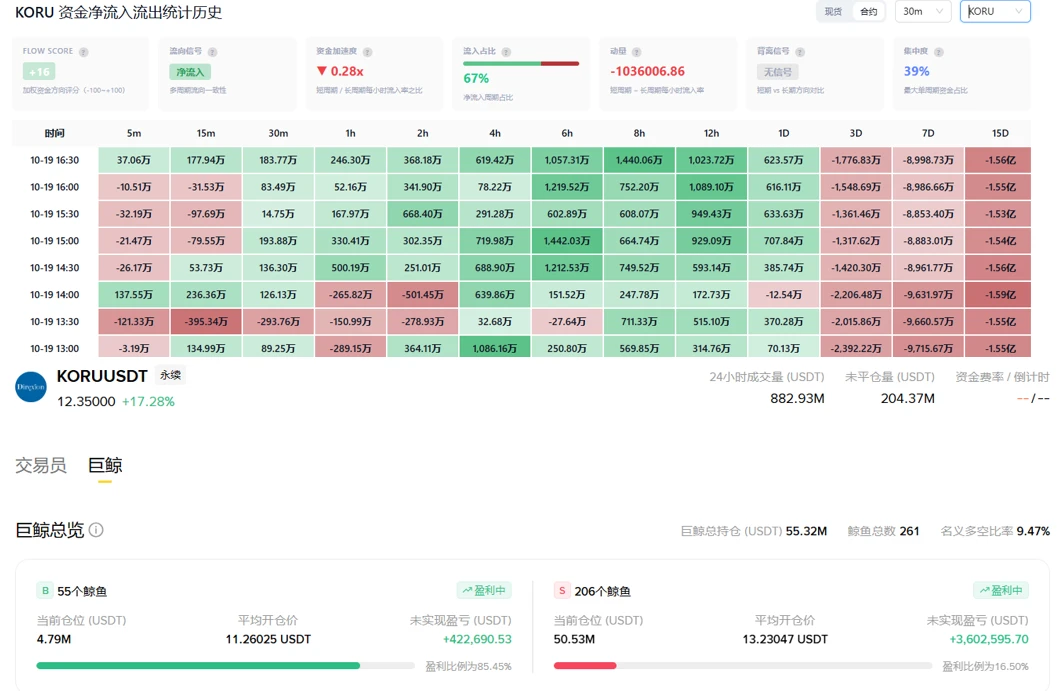The image size is (1062, 691).
Task: Click the question mark next to 集中度
Action: (x=938, y=52)
